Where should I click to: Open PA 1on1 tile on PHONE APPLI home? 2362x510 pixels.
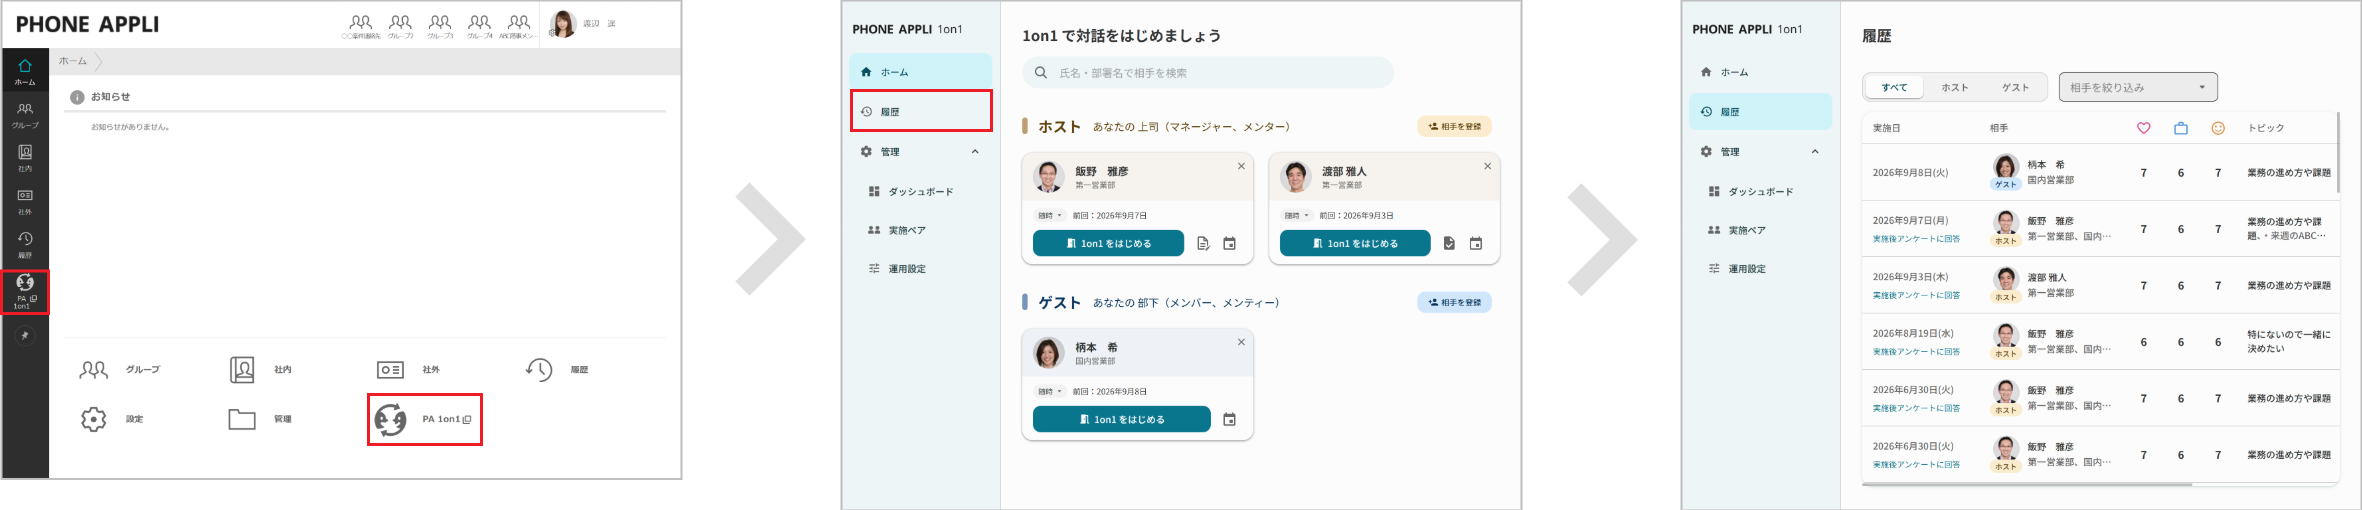pyautogui.click(x=425, y=419)
